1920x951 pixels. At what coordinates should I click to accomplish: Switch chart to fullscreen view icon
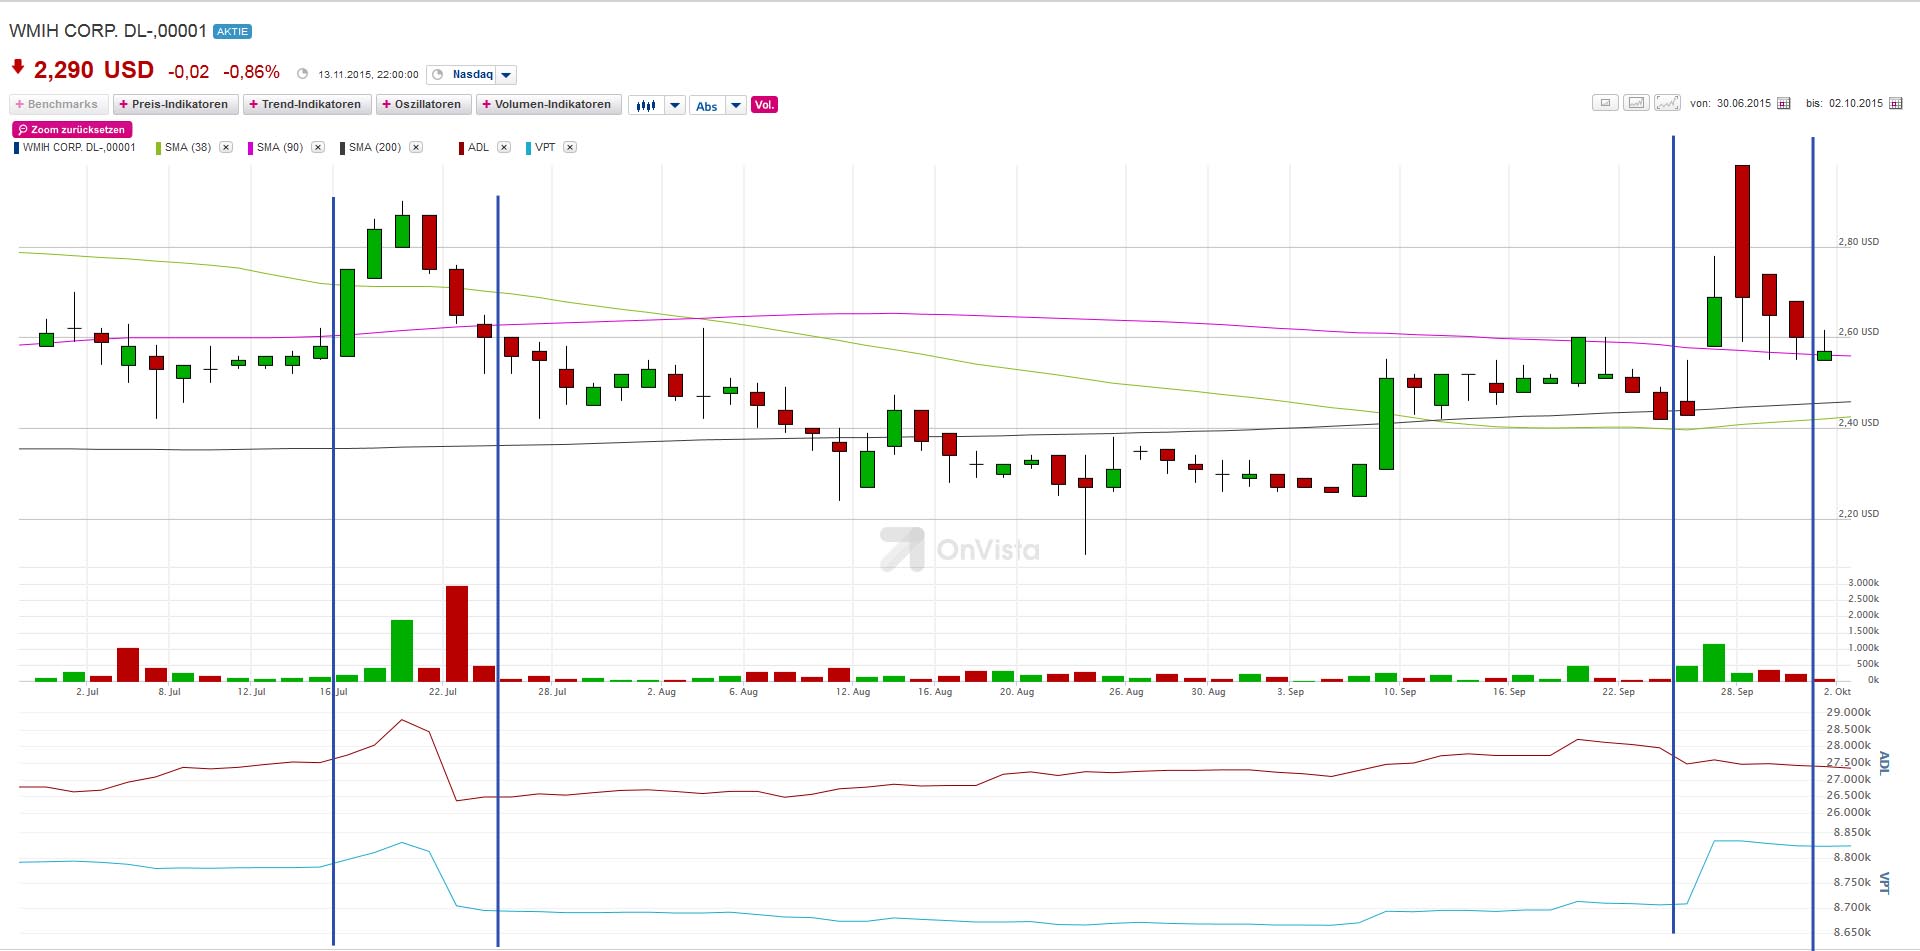1667,103
